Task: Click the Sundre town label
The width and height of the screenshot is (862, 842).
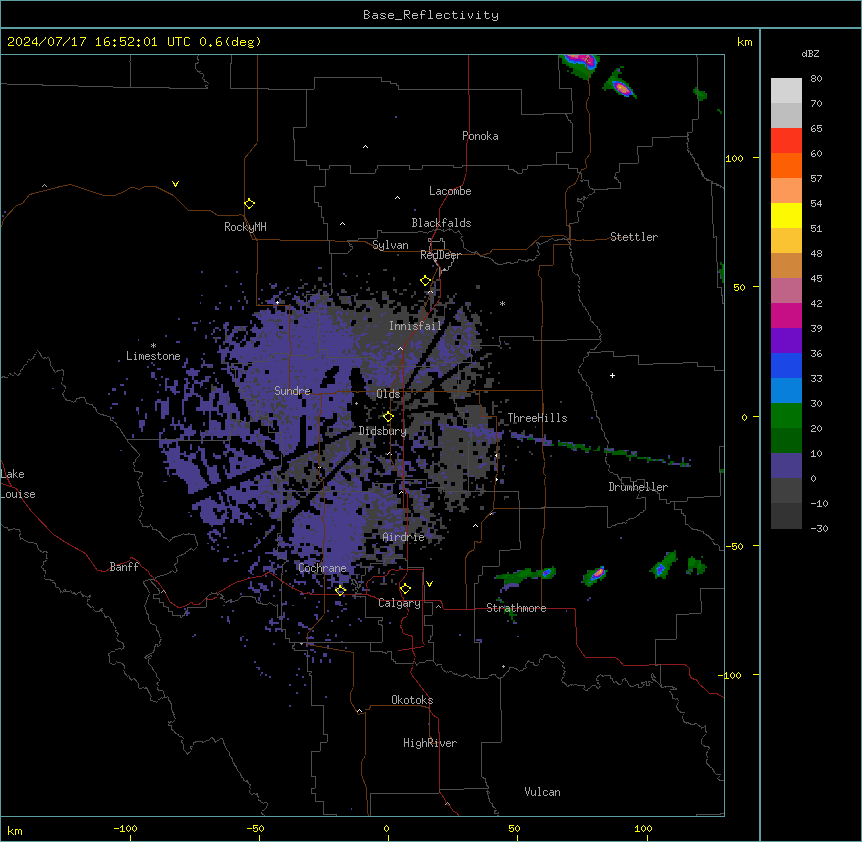Action: coord(292,391)
